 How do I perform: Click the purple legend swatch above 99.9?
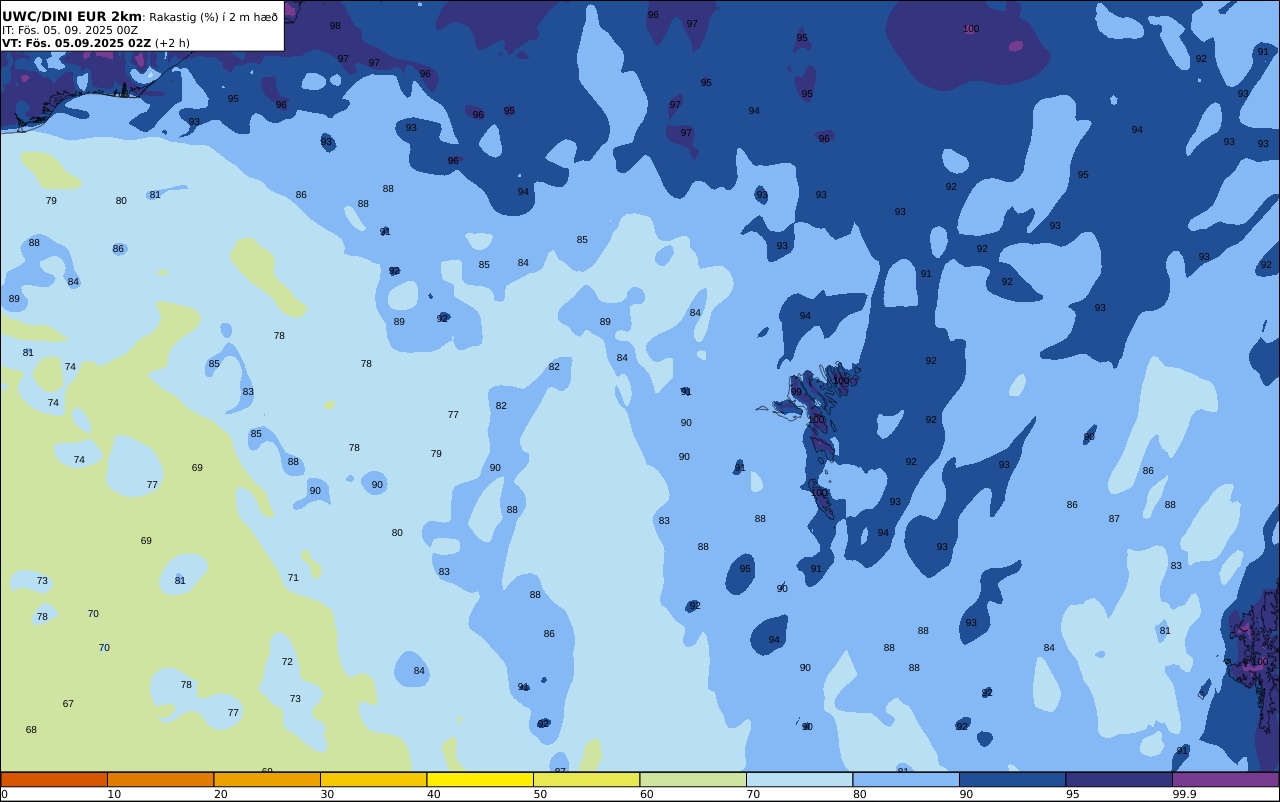1226,779
